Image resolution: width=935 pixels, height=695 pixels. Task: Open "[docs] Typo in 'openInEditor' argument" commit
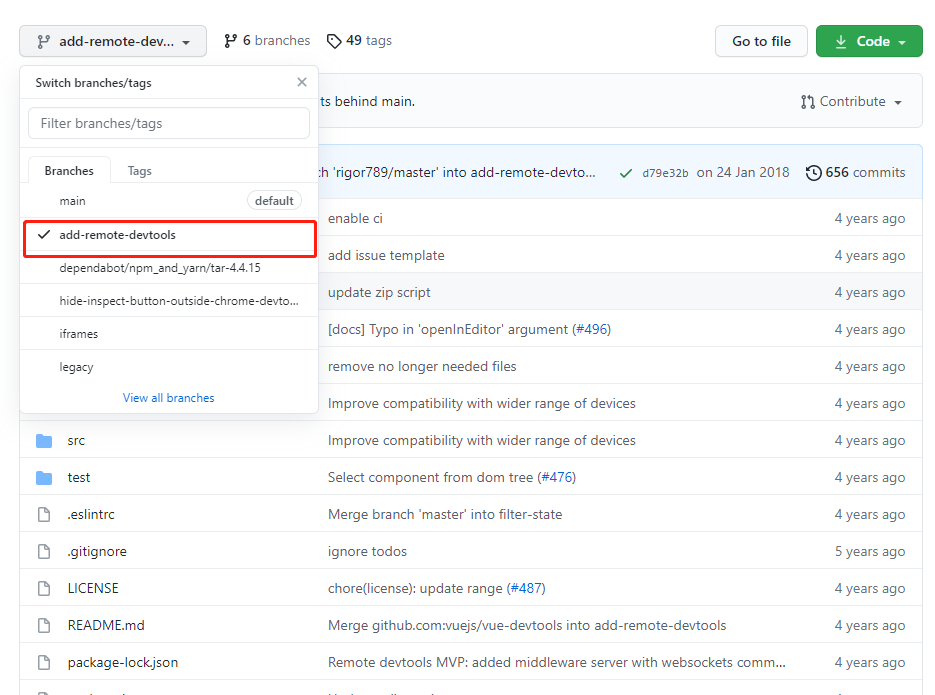point(448,330)
